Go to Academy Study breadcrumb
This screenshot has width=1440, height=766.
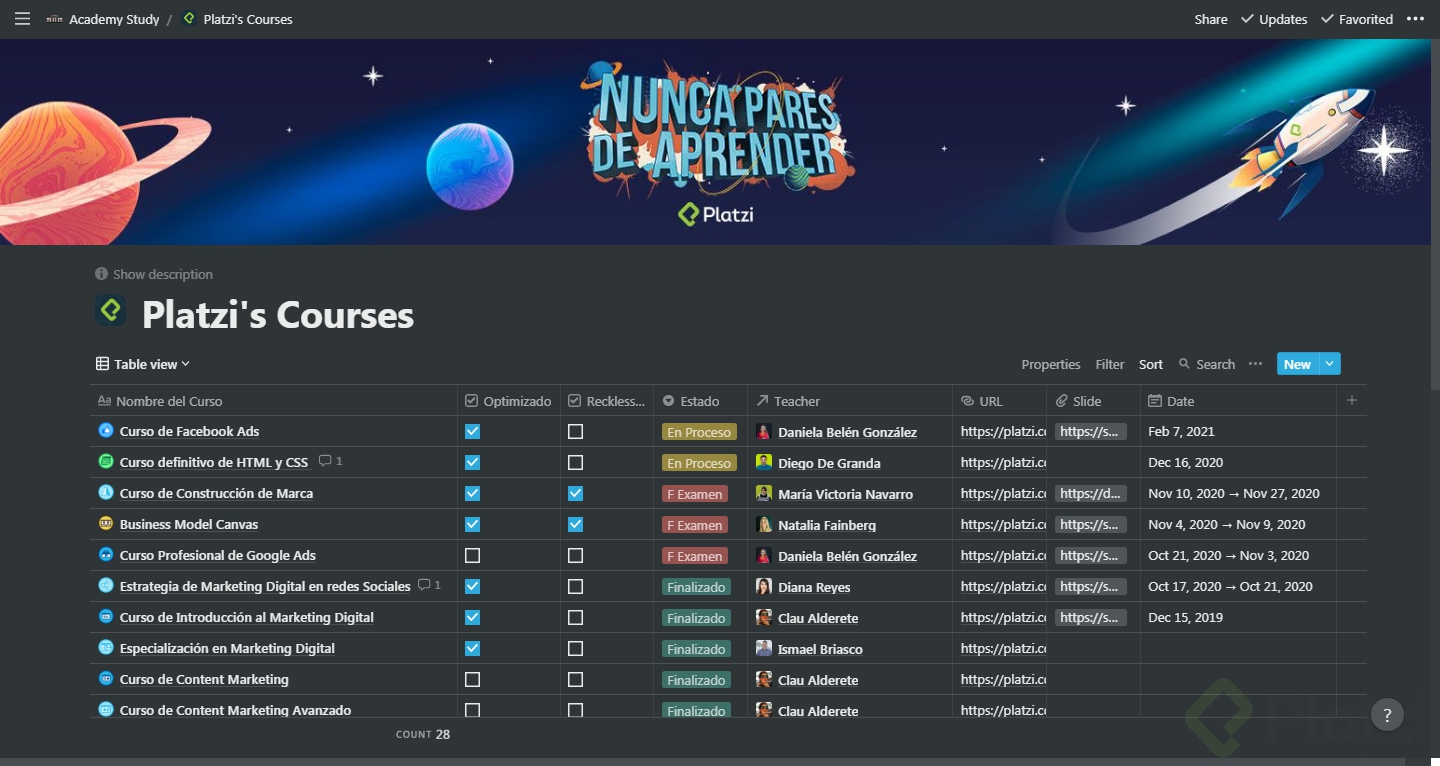coord(113,19)
